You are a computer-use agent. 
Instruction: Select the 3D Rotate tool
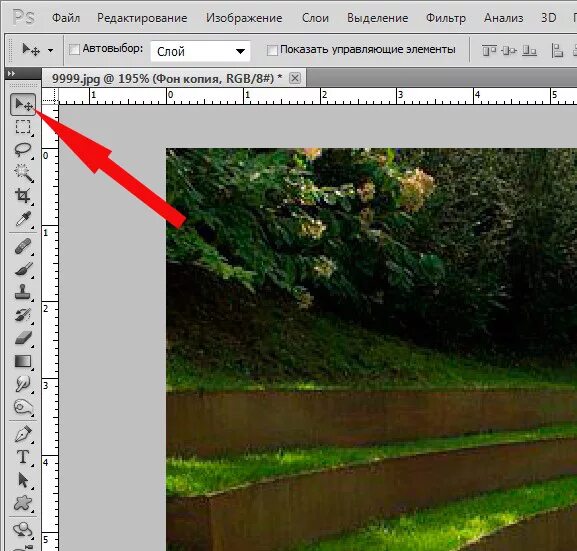pos(23,530)
